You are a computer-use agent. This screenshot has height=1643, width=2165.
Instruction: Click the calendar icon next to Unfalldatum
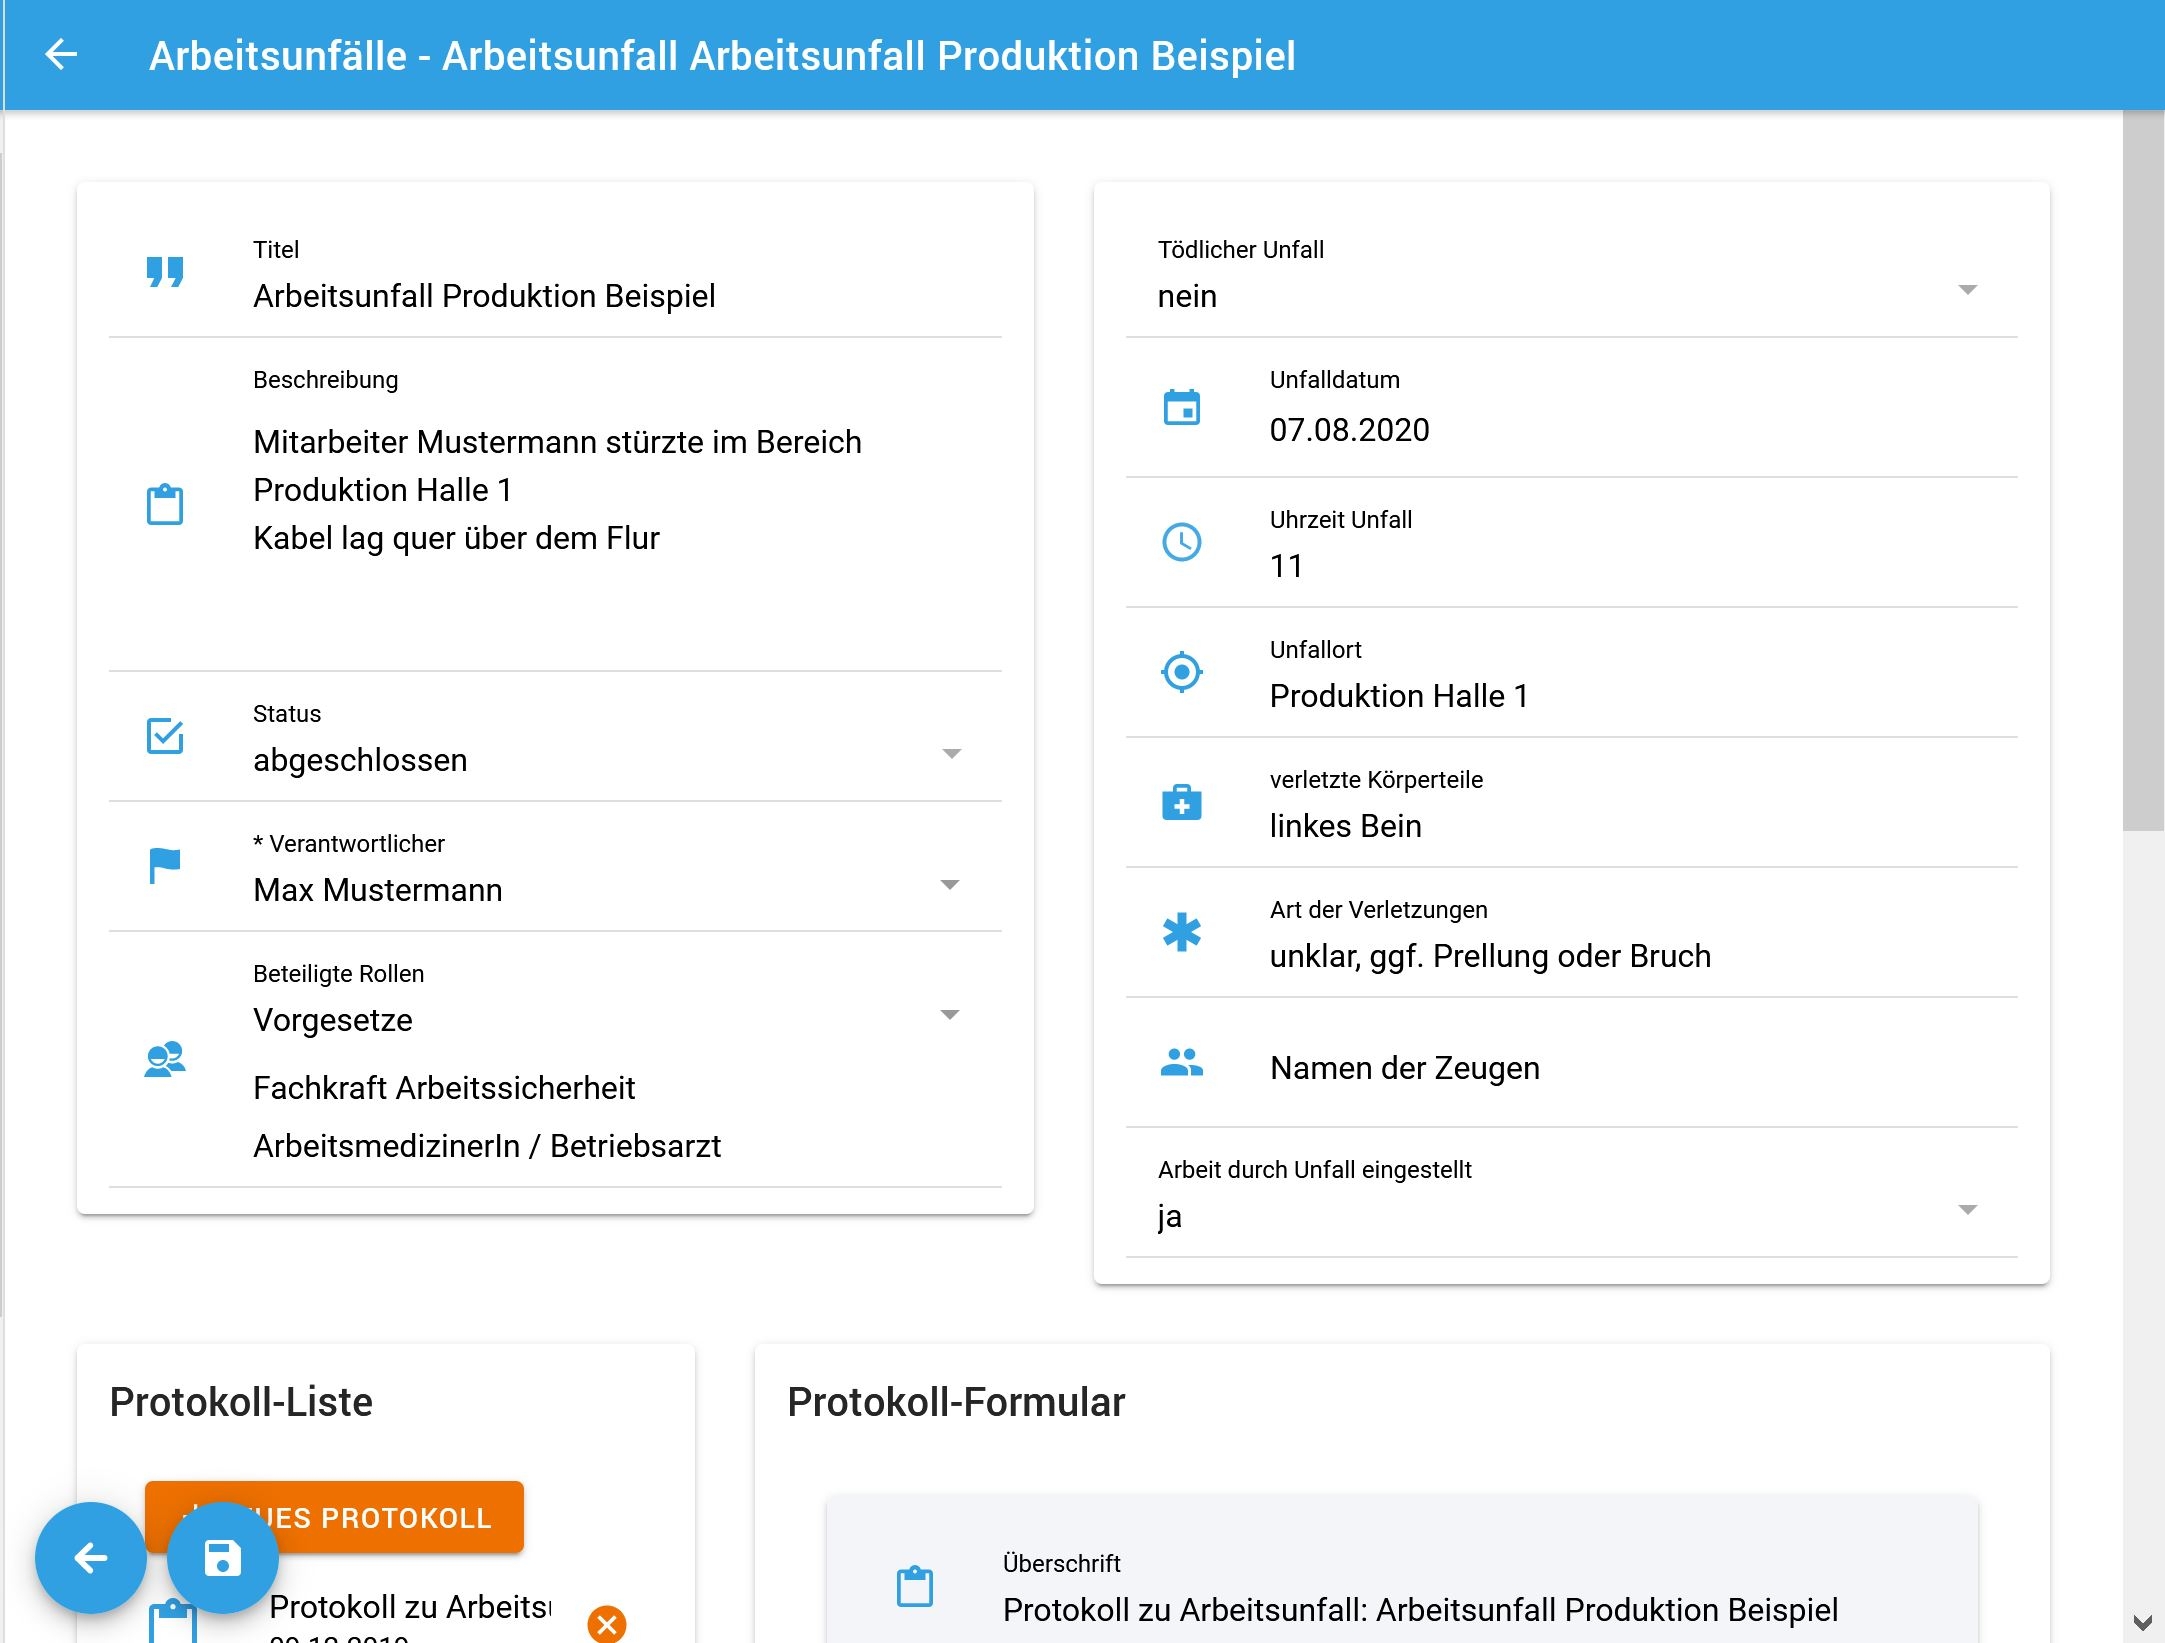pos(1181,408)
